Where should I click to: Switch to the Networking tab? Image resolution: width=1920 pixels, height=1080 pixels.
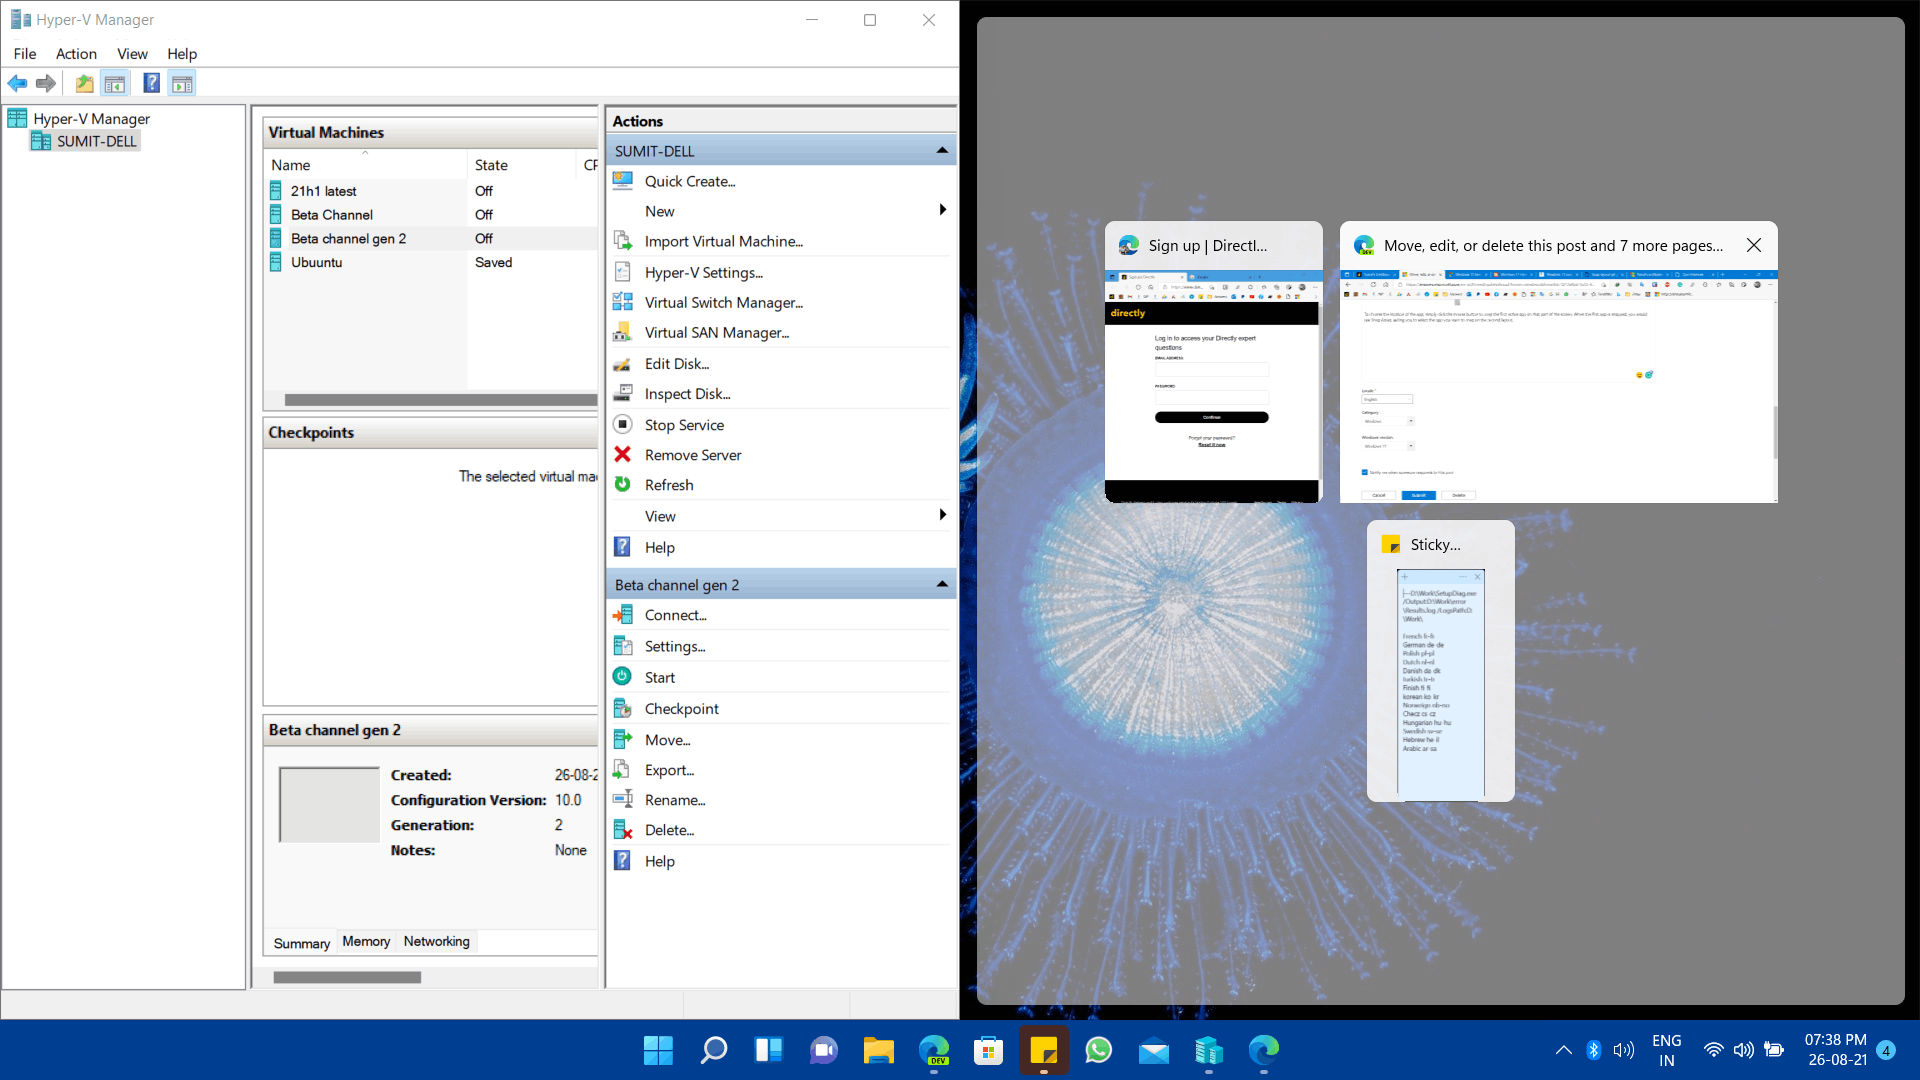pyautogui.click(x=436, y=941)
